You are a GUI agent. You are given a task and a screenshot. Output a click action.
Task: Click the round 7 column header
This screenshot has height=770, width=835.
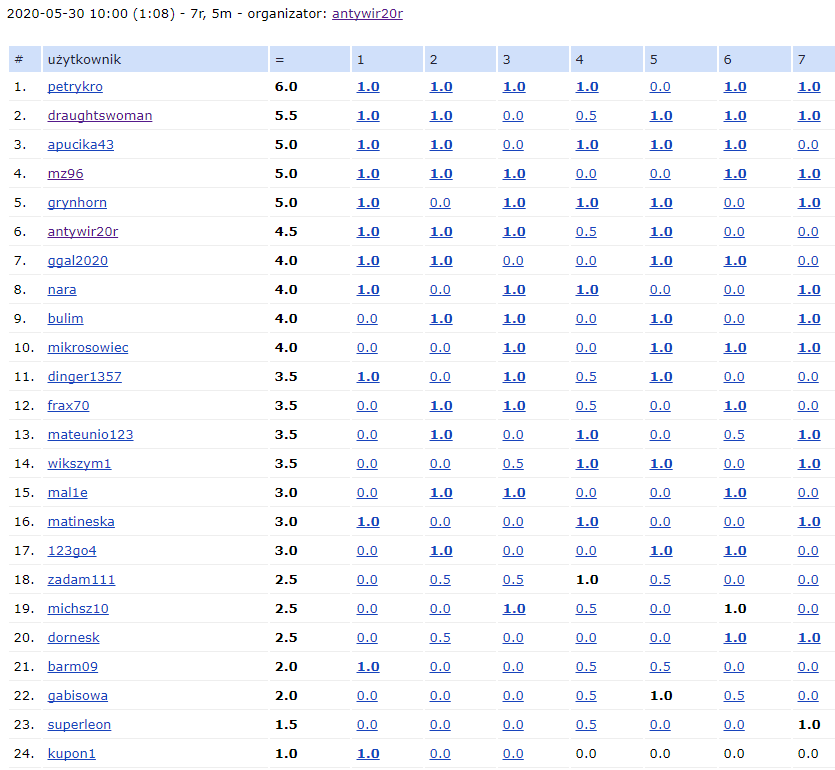pos(802,59)
